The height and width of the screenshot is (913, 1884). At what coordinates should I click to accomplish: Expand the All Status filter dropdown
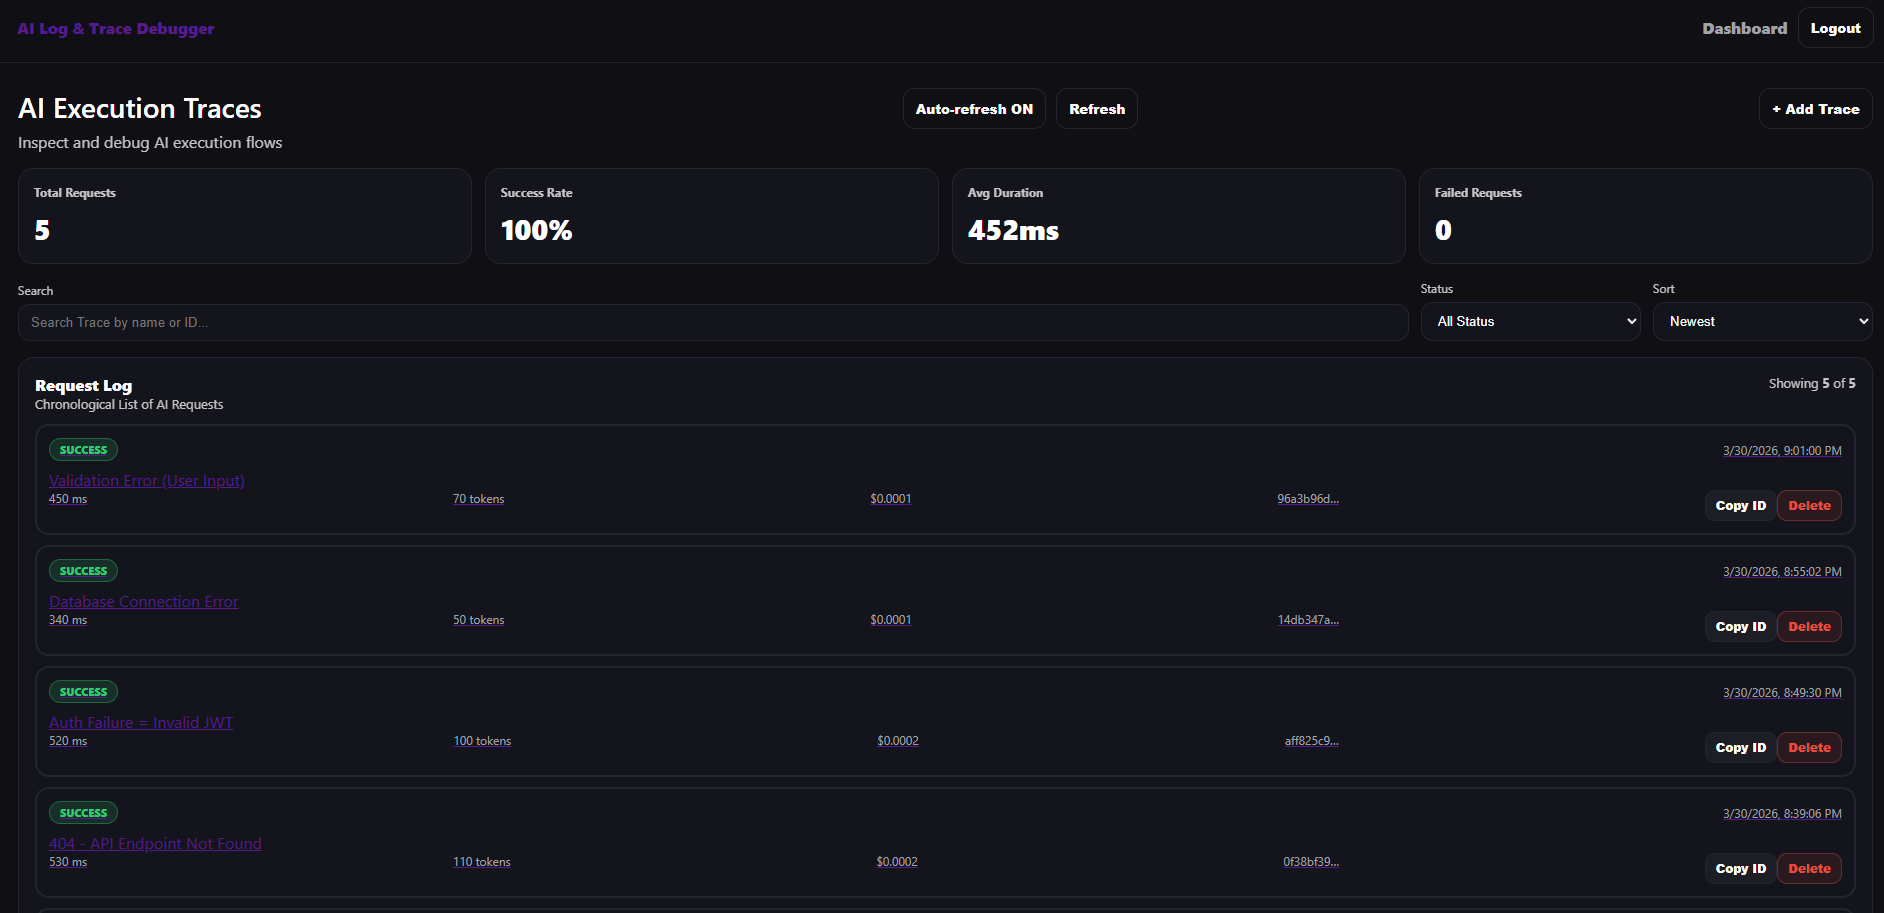click(1530, 322)
